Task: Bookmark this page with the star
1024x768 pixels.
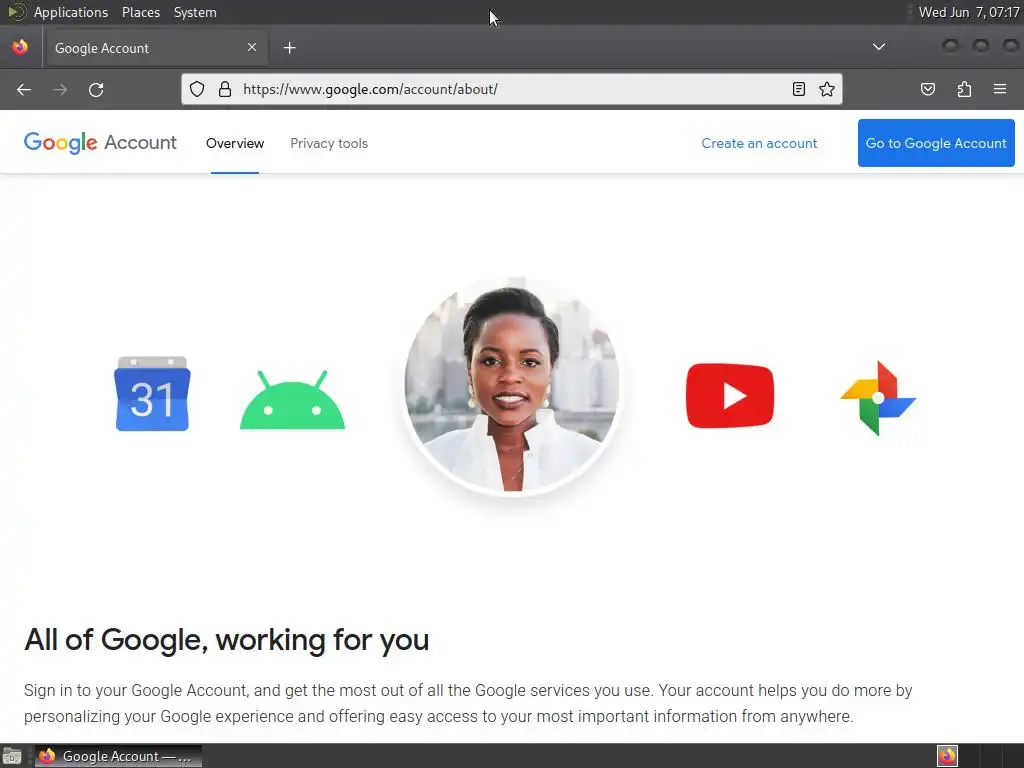Action: click(827, 89)
